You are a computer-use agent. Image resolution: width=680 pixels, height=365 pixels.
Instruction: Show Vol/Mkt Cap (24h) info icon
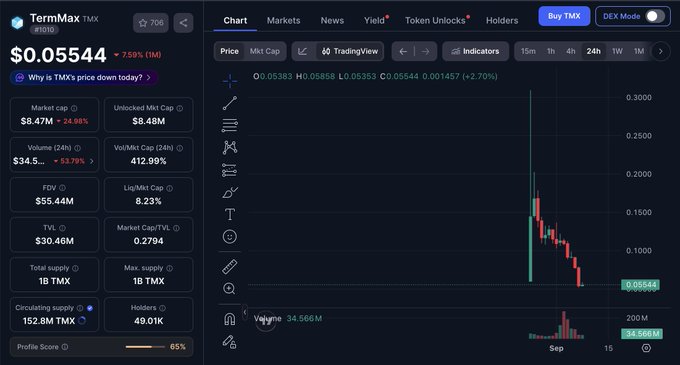click(180, 148)
